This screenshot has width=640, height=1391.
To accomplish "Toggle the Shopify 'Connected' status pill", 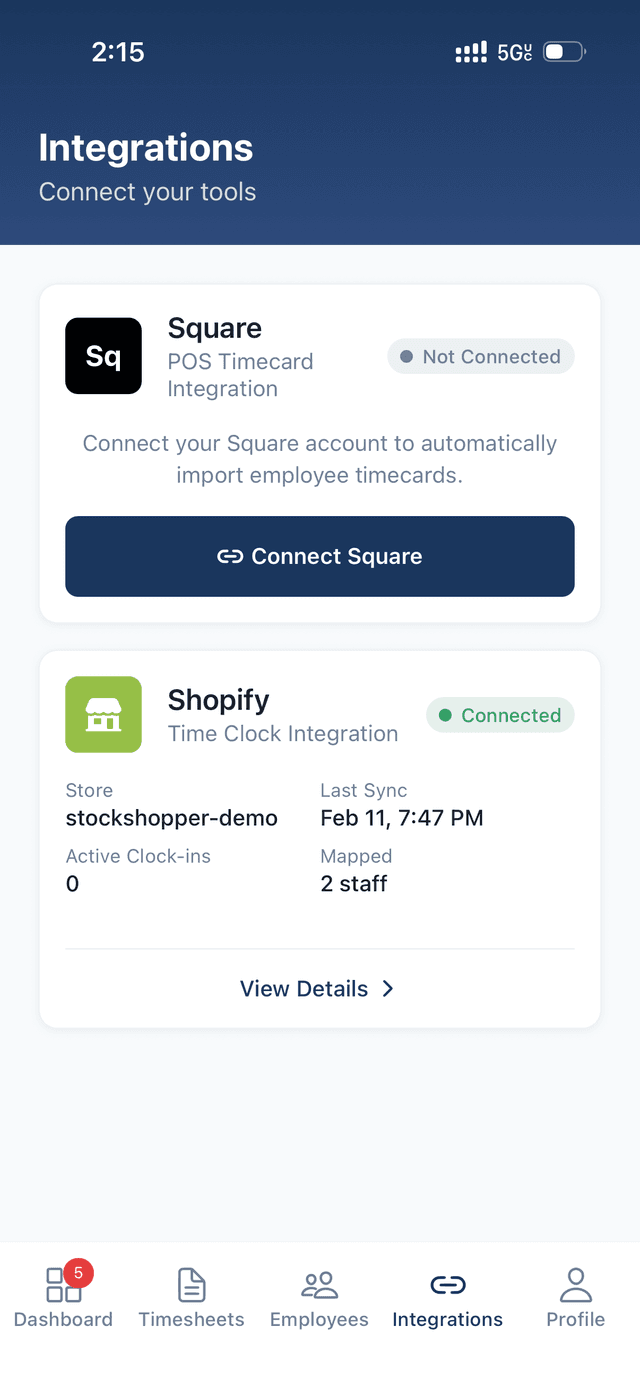I will [500, 715].
